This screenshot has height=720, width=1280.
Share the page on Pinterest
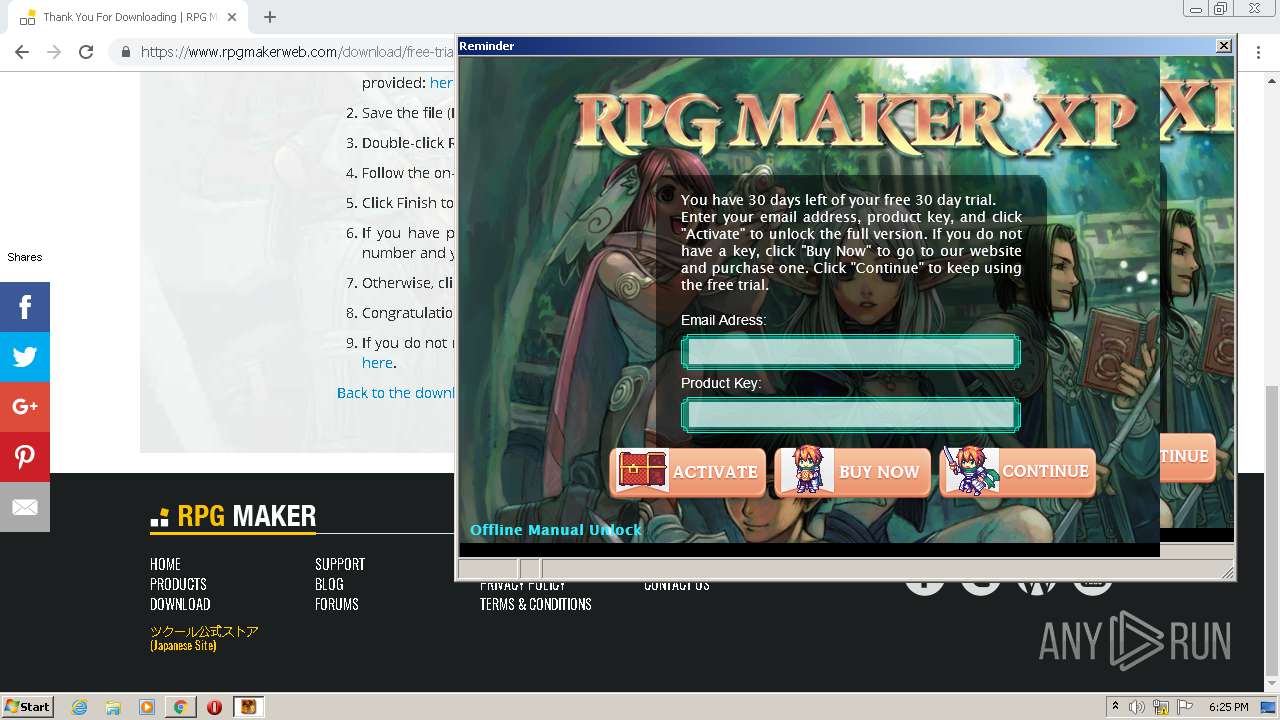click(x=25, y=457)
